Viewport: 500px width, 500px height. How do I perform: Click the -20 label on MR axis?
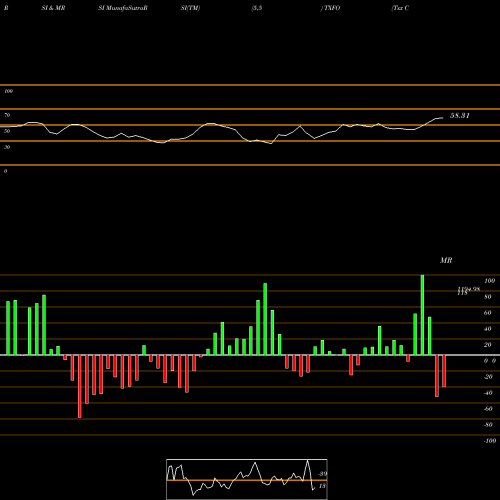[488, 377]
